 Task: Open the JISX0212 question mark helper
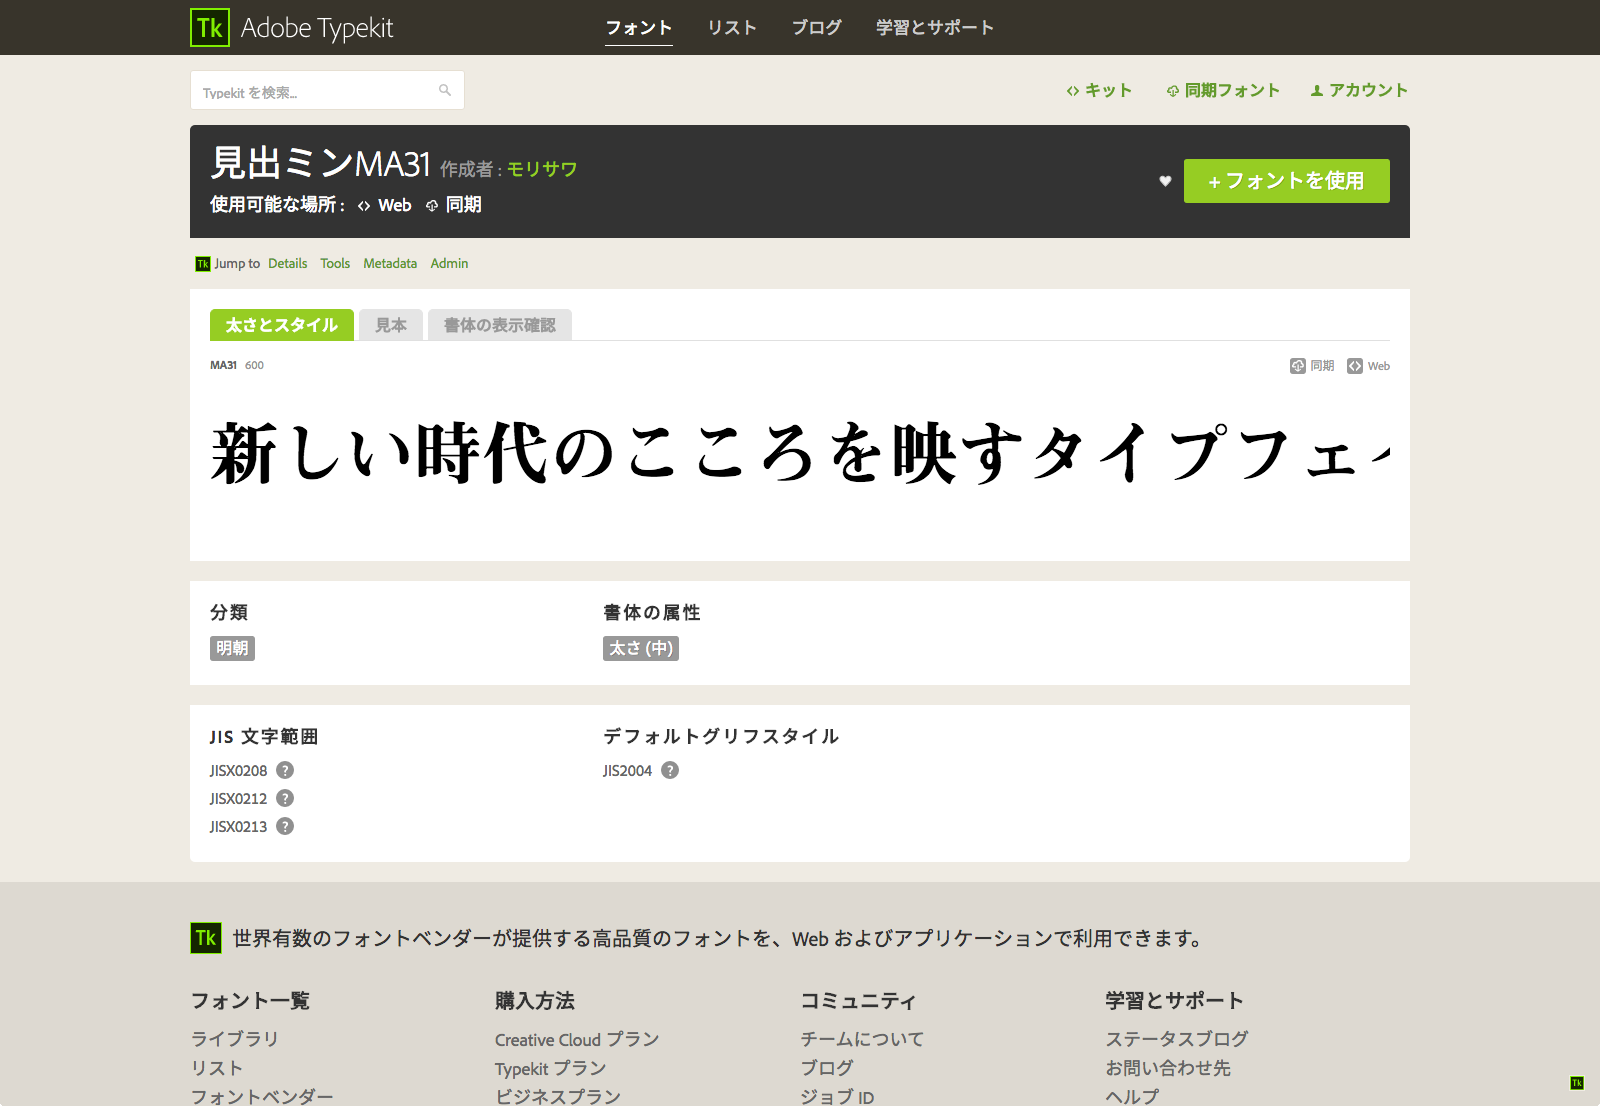[x=284, y=798]
